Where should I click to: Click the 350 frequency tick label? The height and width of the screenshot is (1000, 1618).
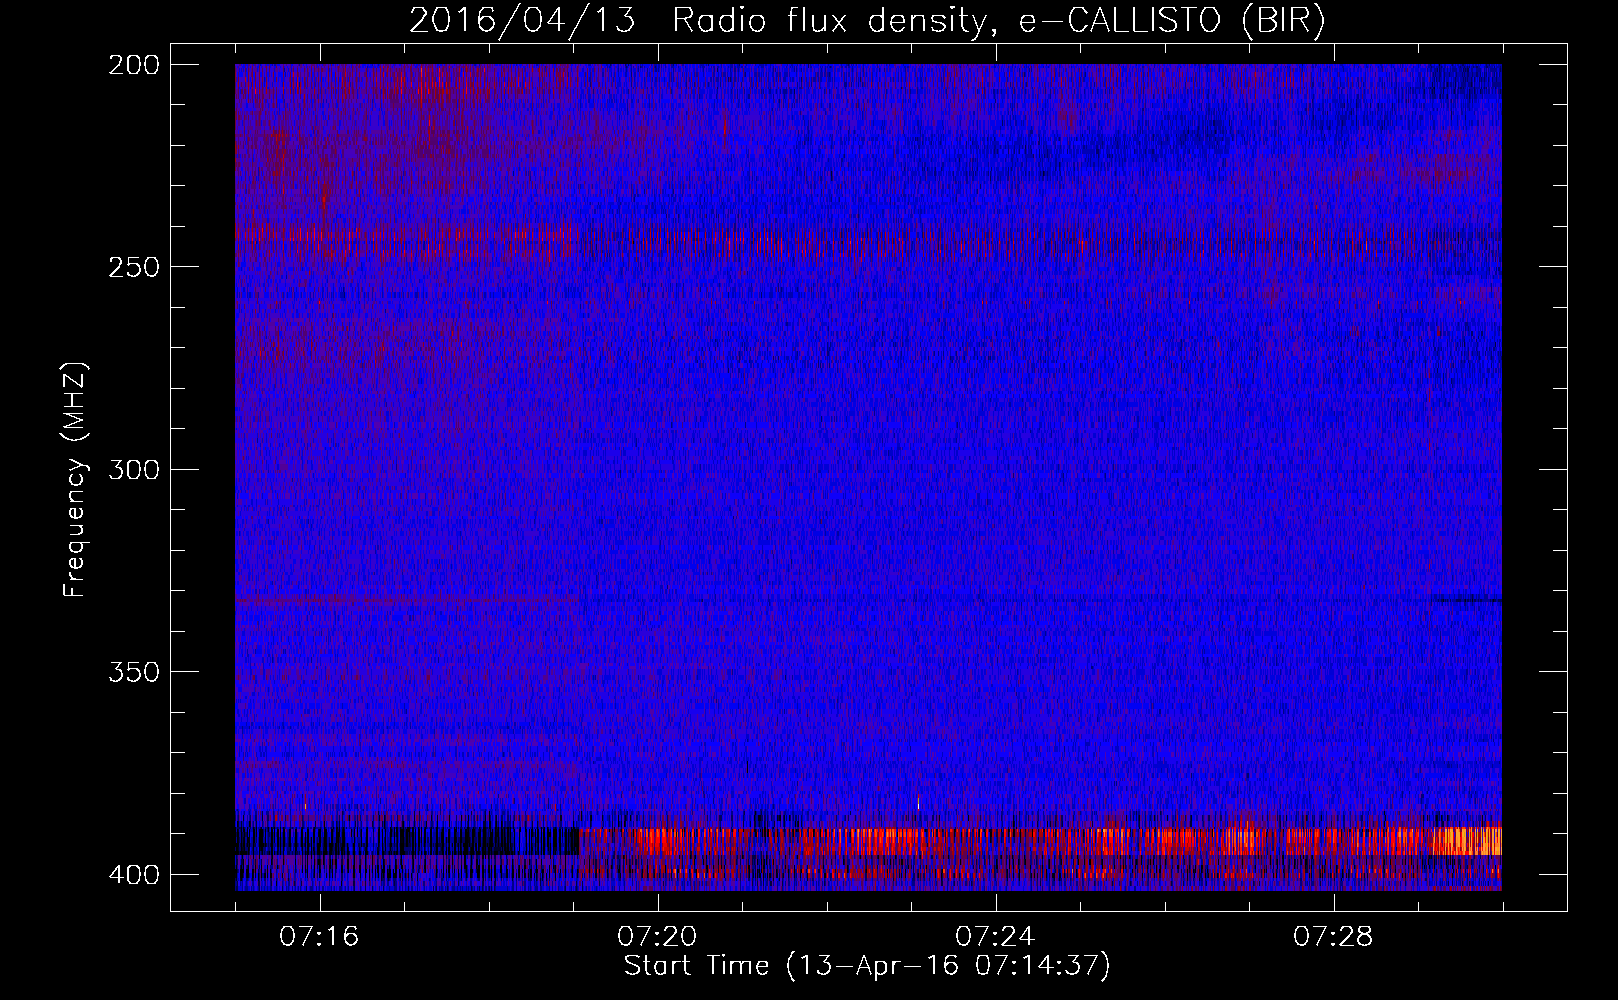coord(133,671)
